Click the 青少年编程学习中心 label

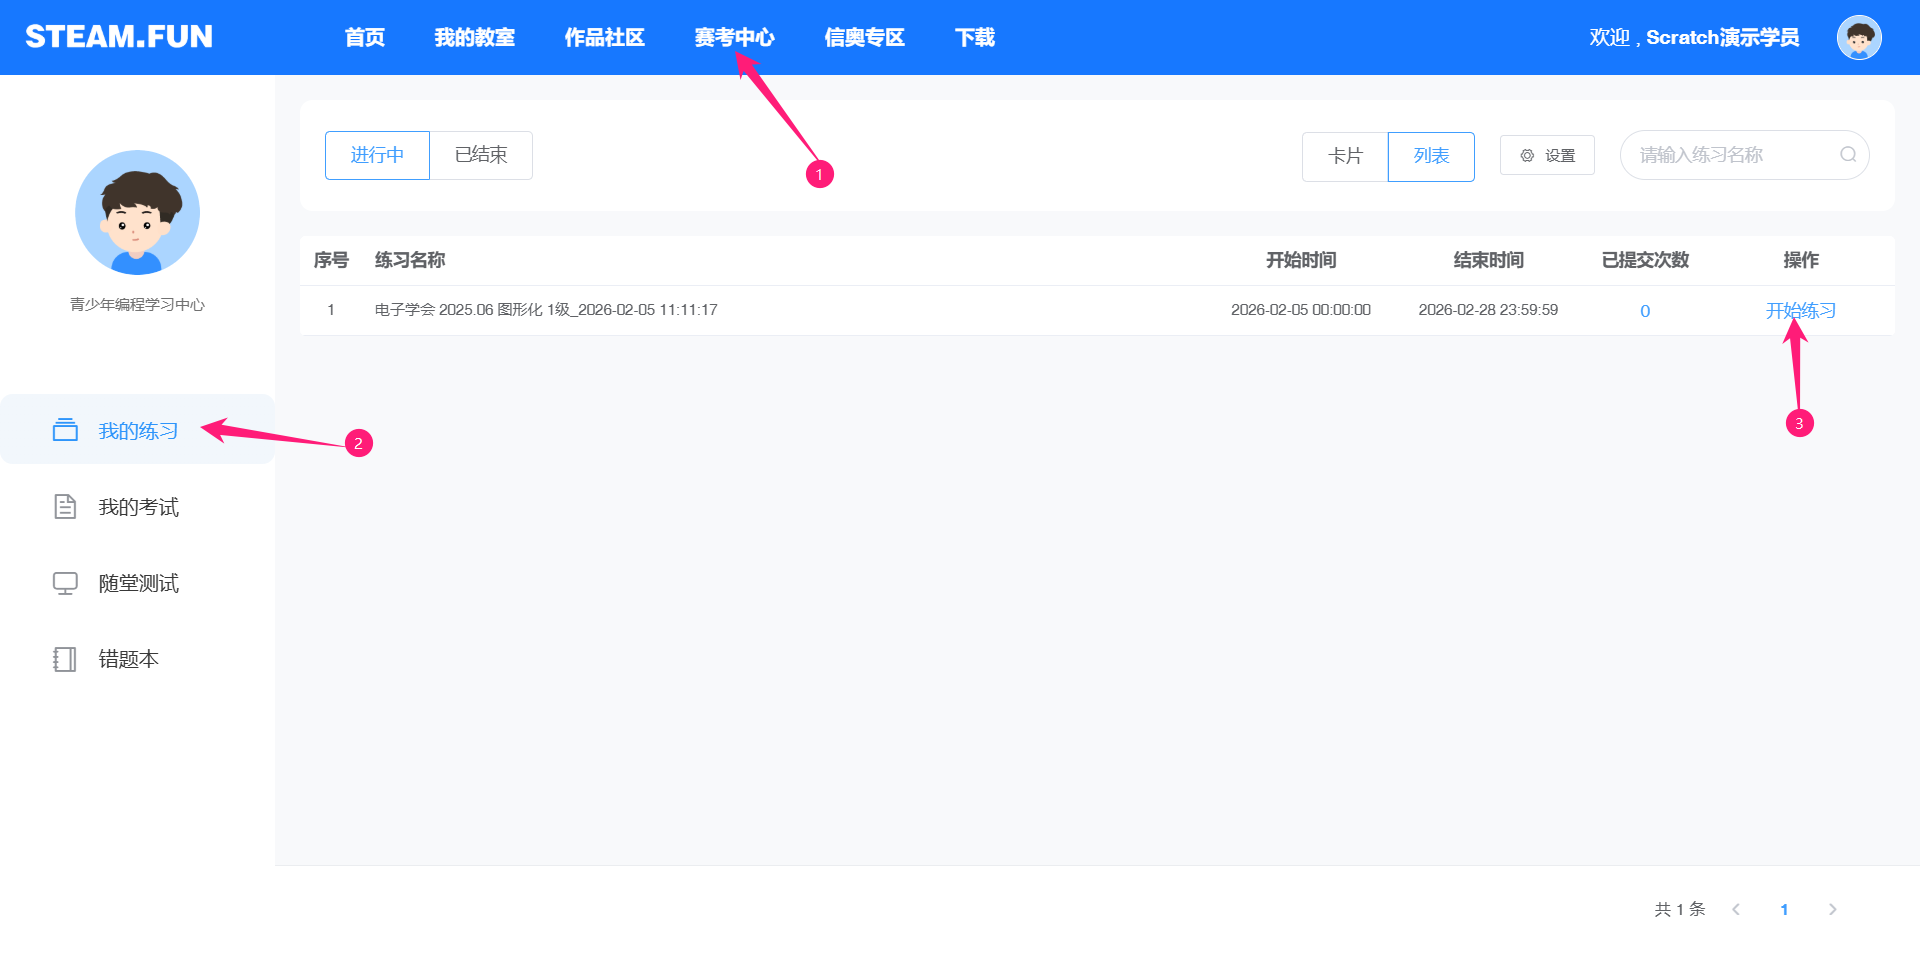pos(137,304)
